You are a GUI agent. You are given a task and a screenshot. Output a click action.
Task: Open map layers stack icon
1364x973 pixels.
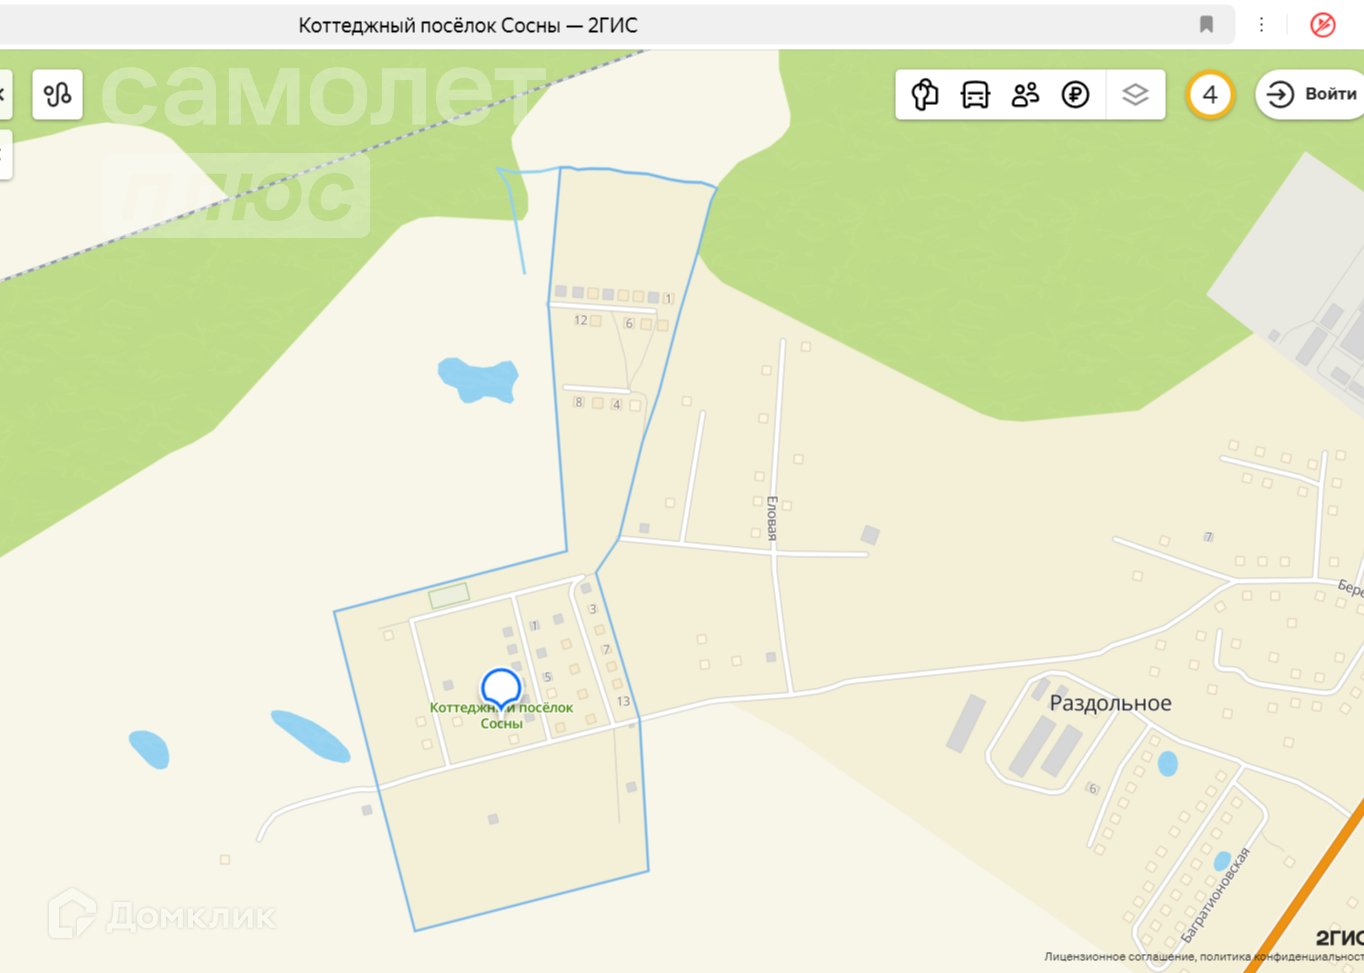1135,95
